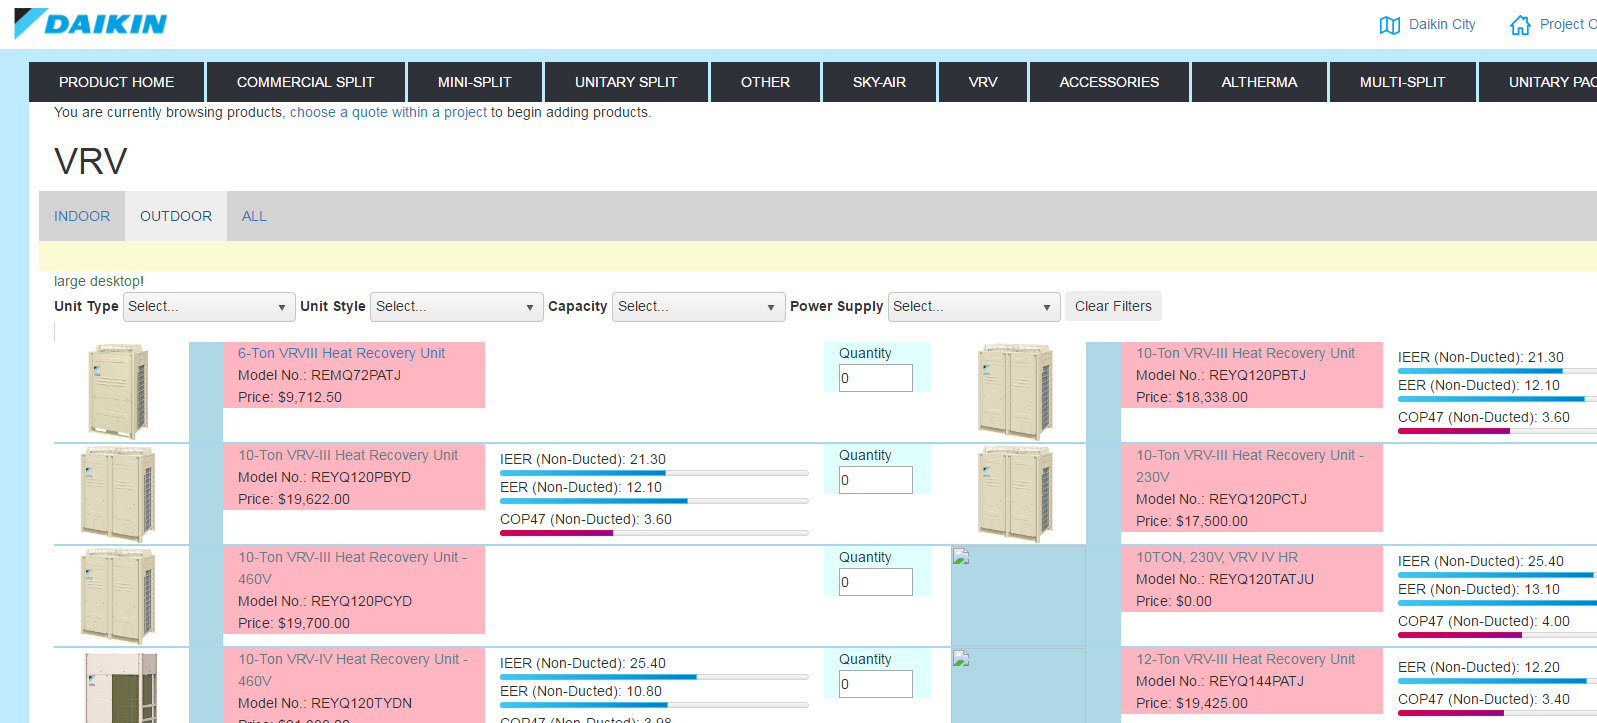Open the Capacity filter dropdown
The height and width of the screenshot is (723, 1597).
point(699,307)
